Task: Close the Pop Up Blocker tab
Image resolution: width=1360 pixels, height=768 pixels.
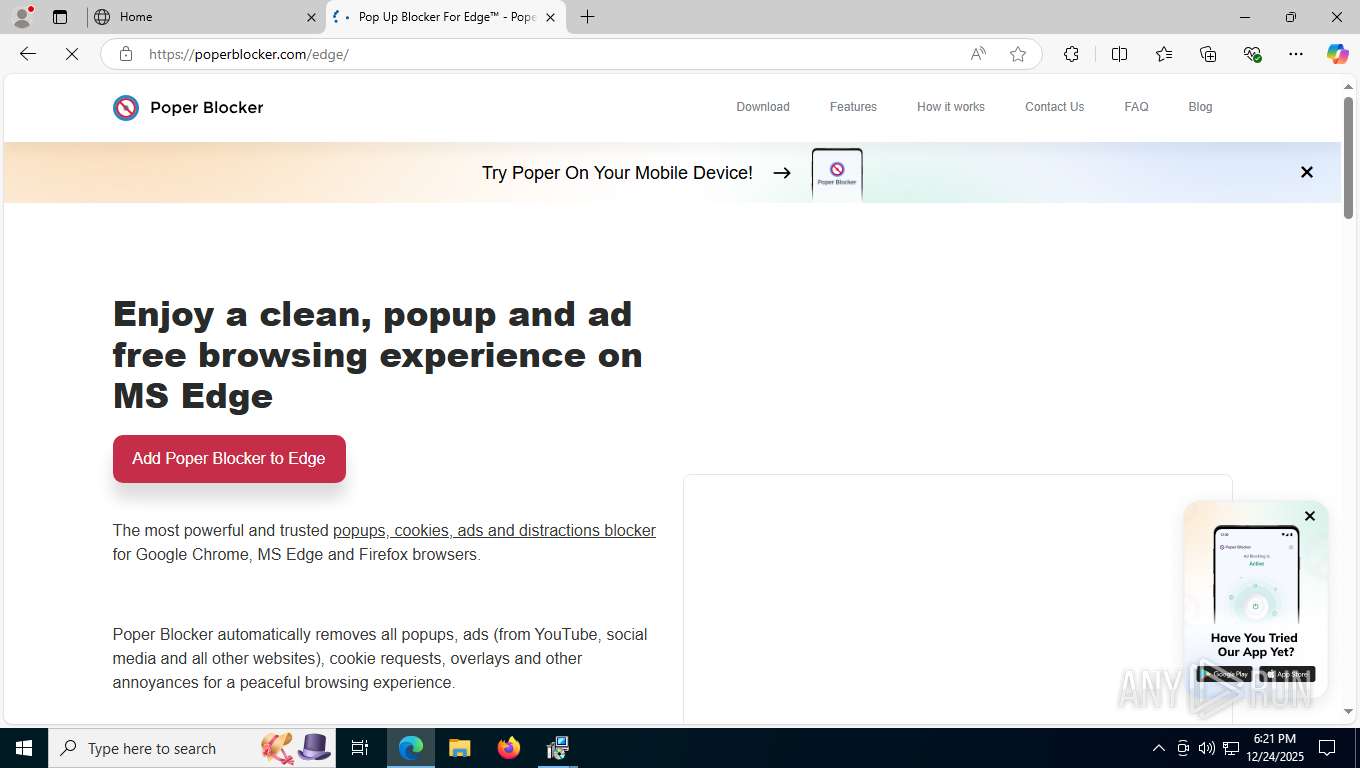Action: (x=550, y=17)
